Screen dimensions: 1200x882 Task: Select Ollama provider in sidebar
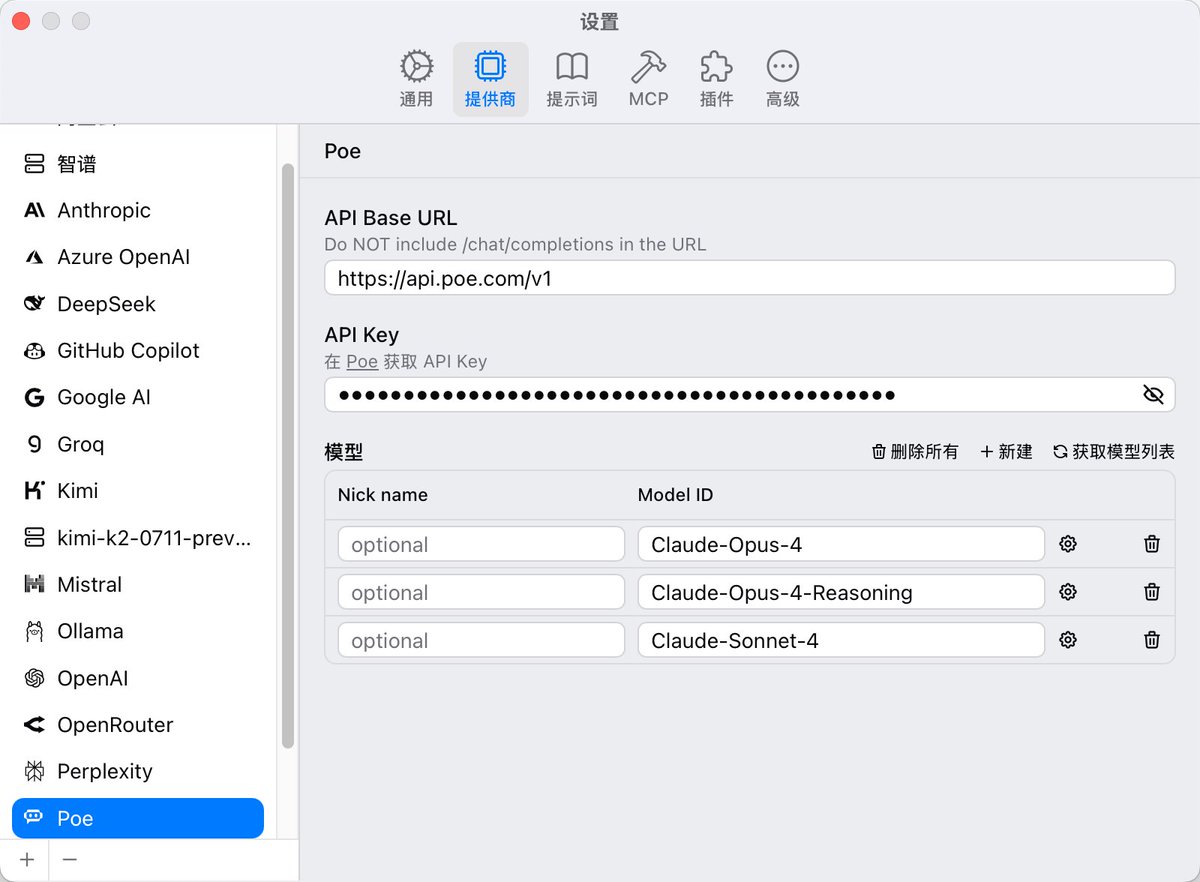click(x=138, y=631)
